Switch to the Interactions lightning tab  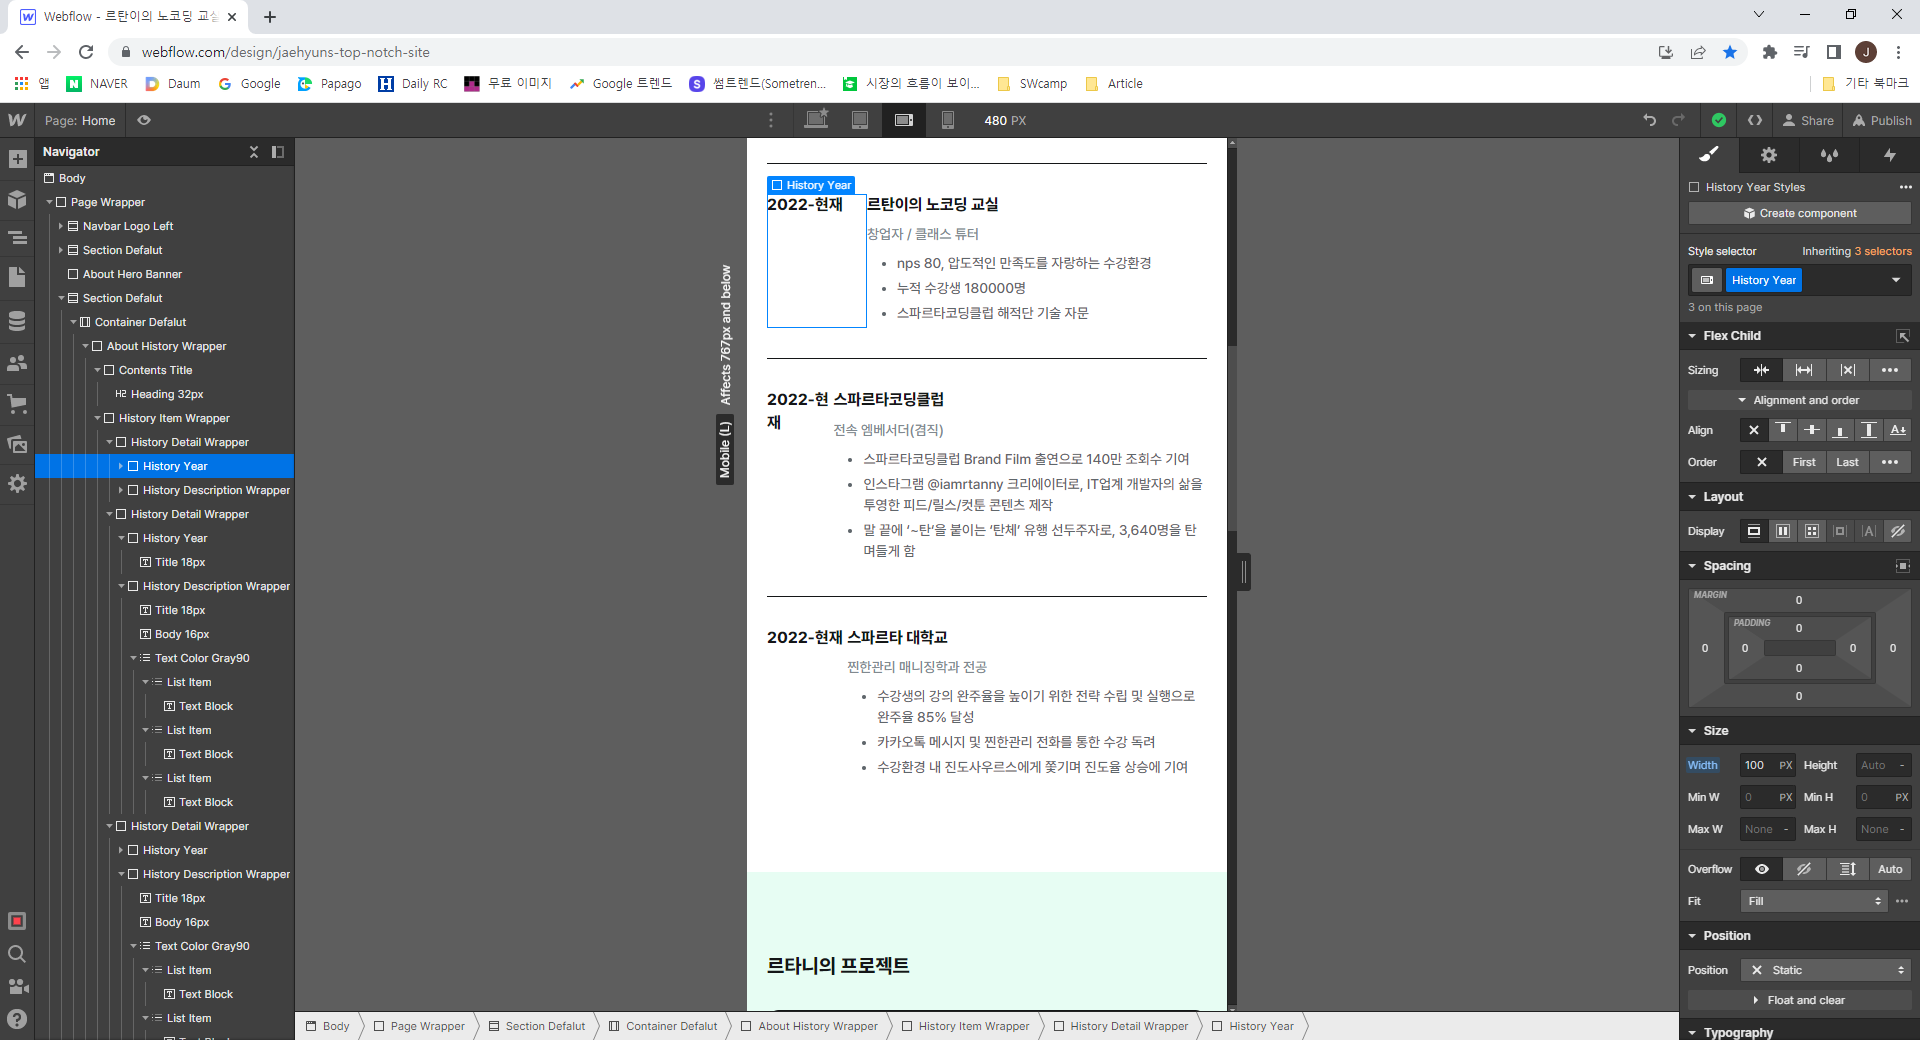click(1889, 155)
